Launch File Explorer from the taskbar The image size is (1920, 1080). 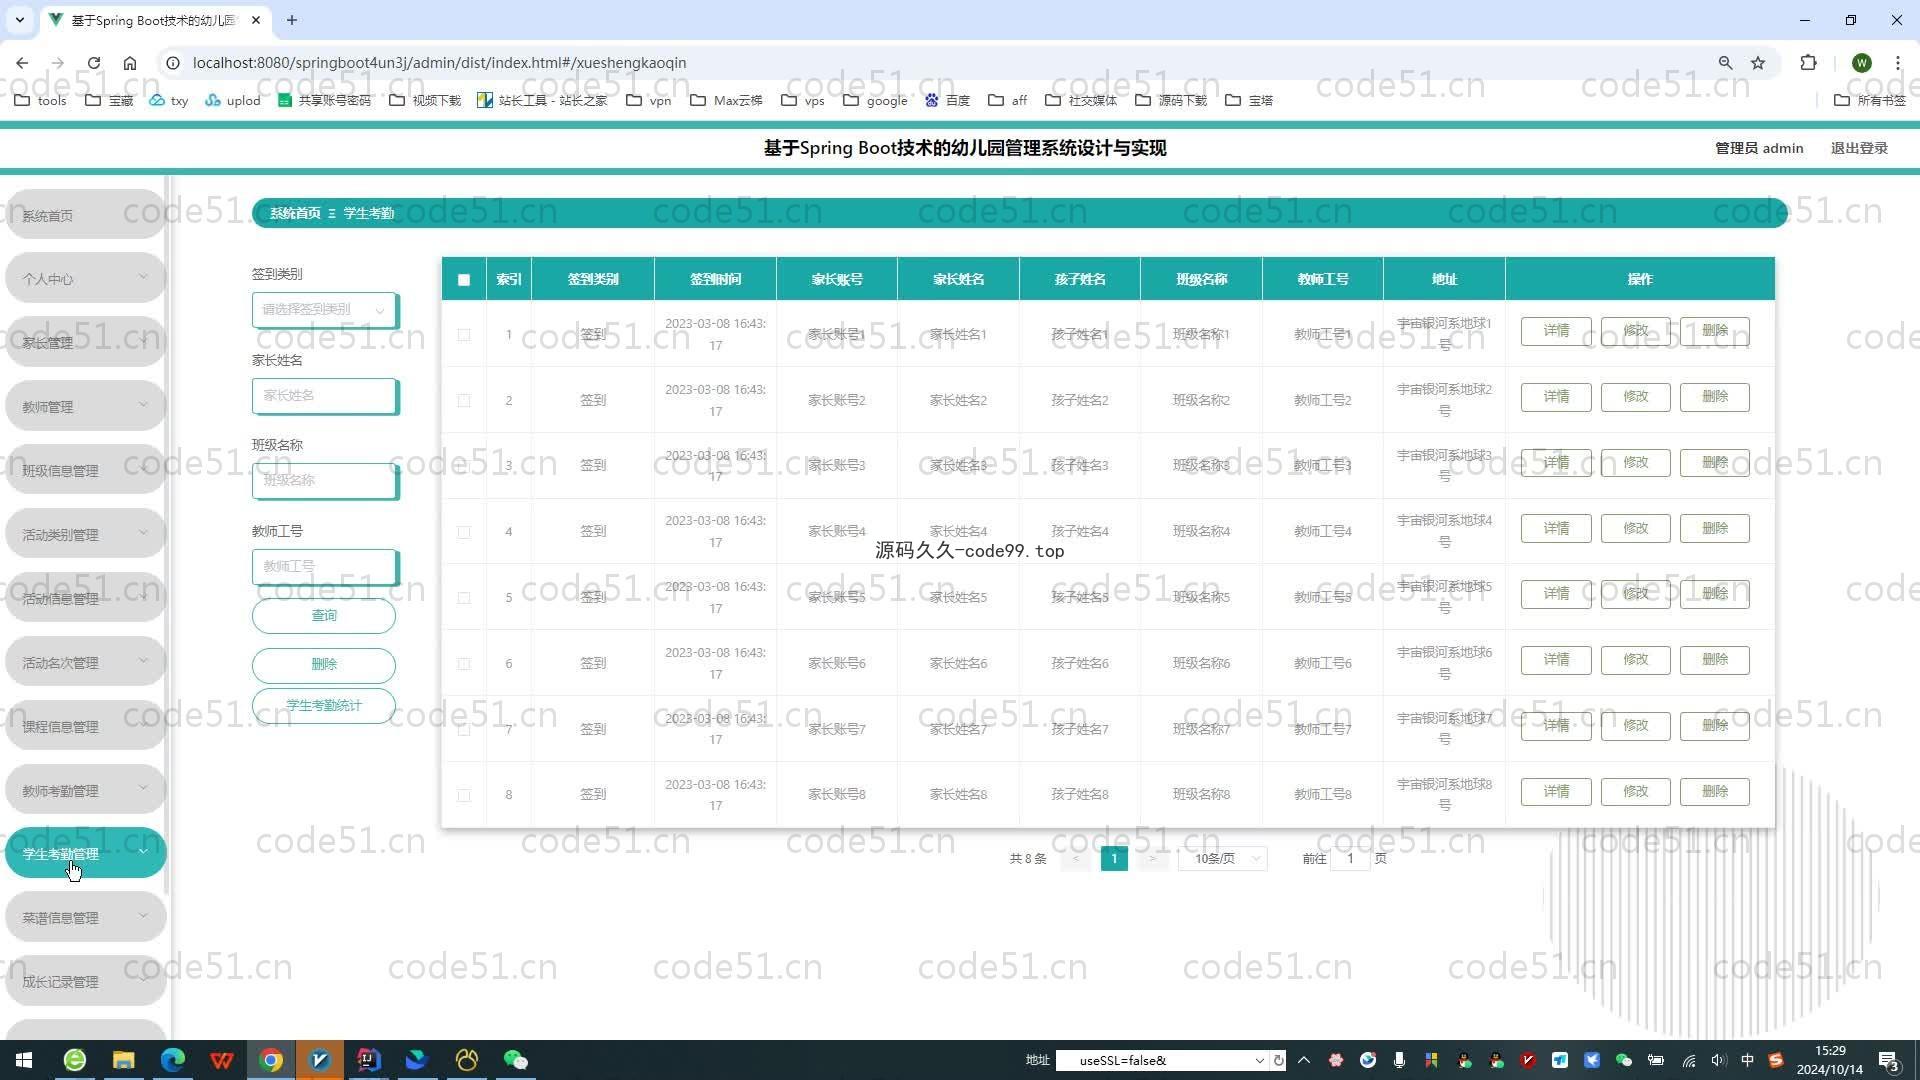click(123, 1060)
